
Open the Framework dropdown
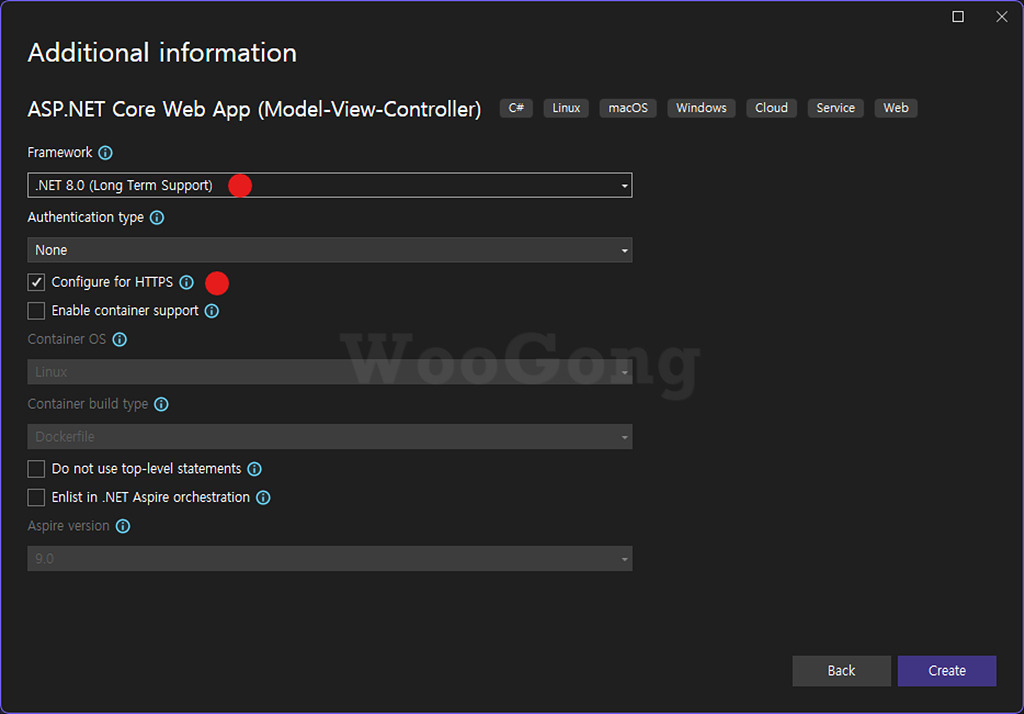pyautogui.click(x=330, y=186)
